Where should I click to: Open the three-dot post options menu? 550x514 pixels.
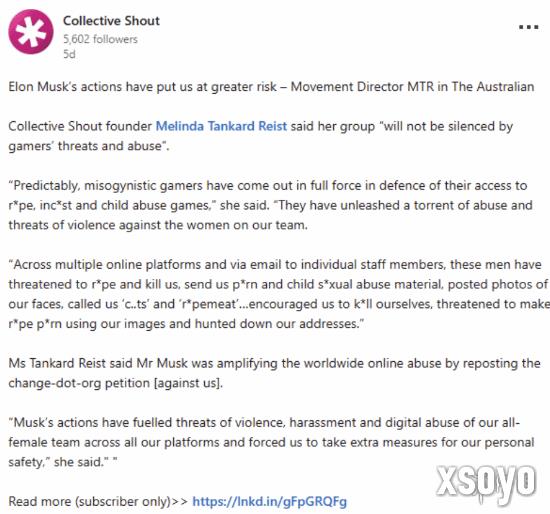click(528, 27)
